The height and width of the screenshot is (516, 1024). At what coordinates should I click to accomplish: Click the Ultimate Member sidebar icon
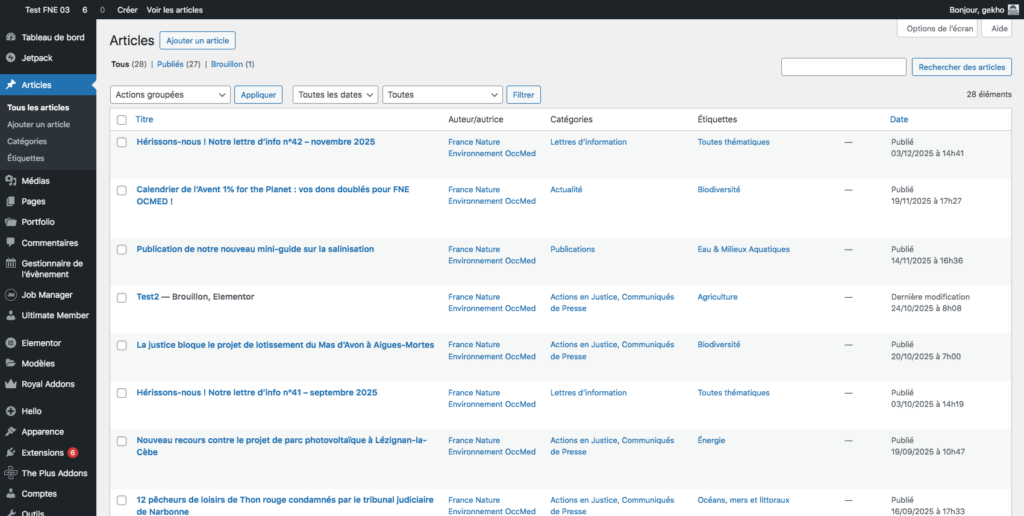(10, 315)
